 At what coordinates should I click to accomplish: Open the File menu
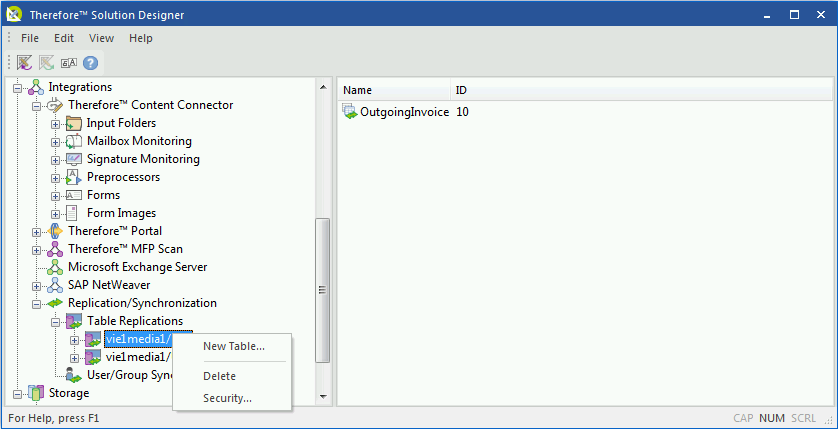[x=30, y=38]
